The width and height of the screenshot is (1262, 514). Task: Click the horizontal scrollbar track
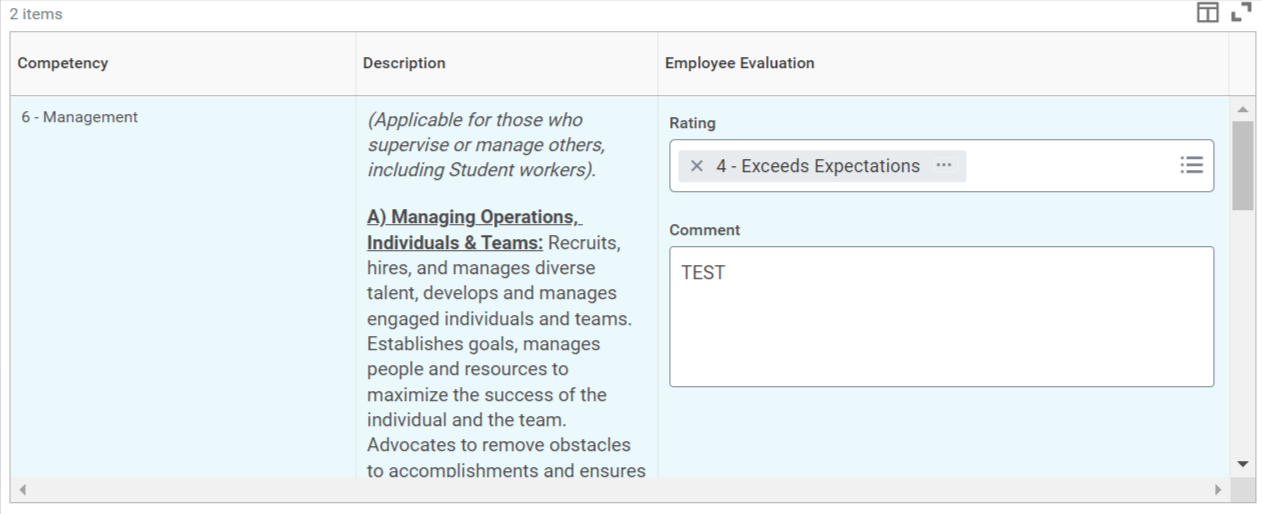pyautogui.click(x=620, y=490)
